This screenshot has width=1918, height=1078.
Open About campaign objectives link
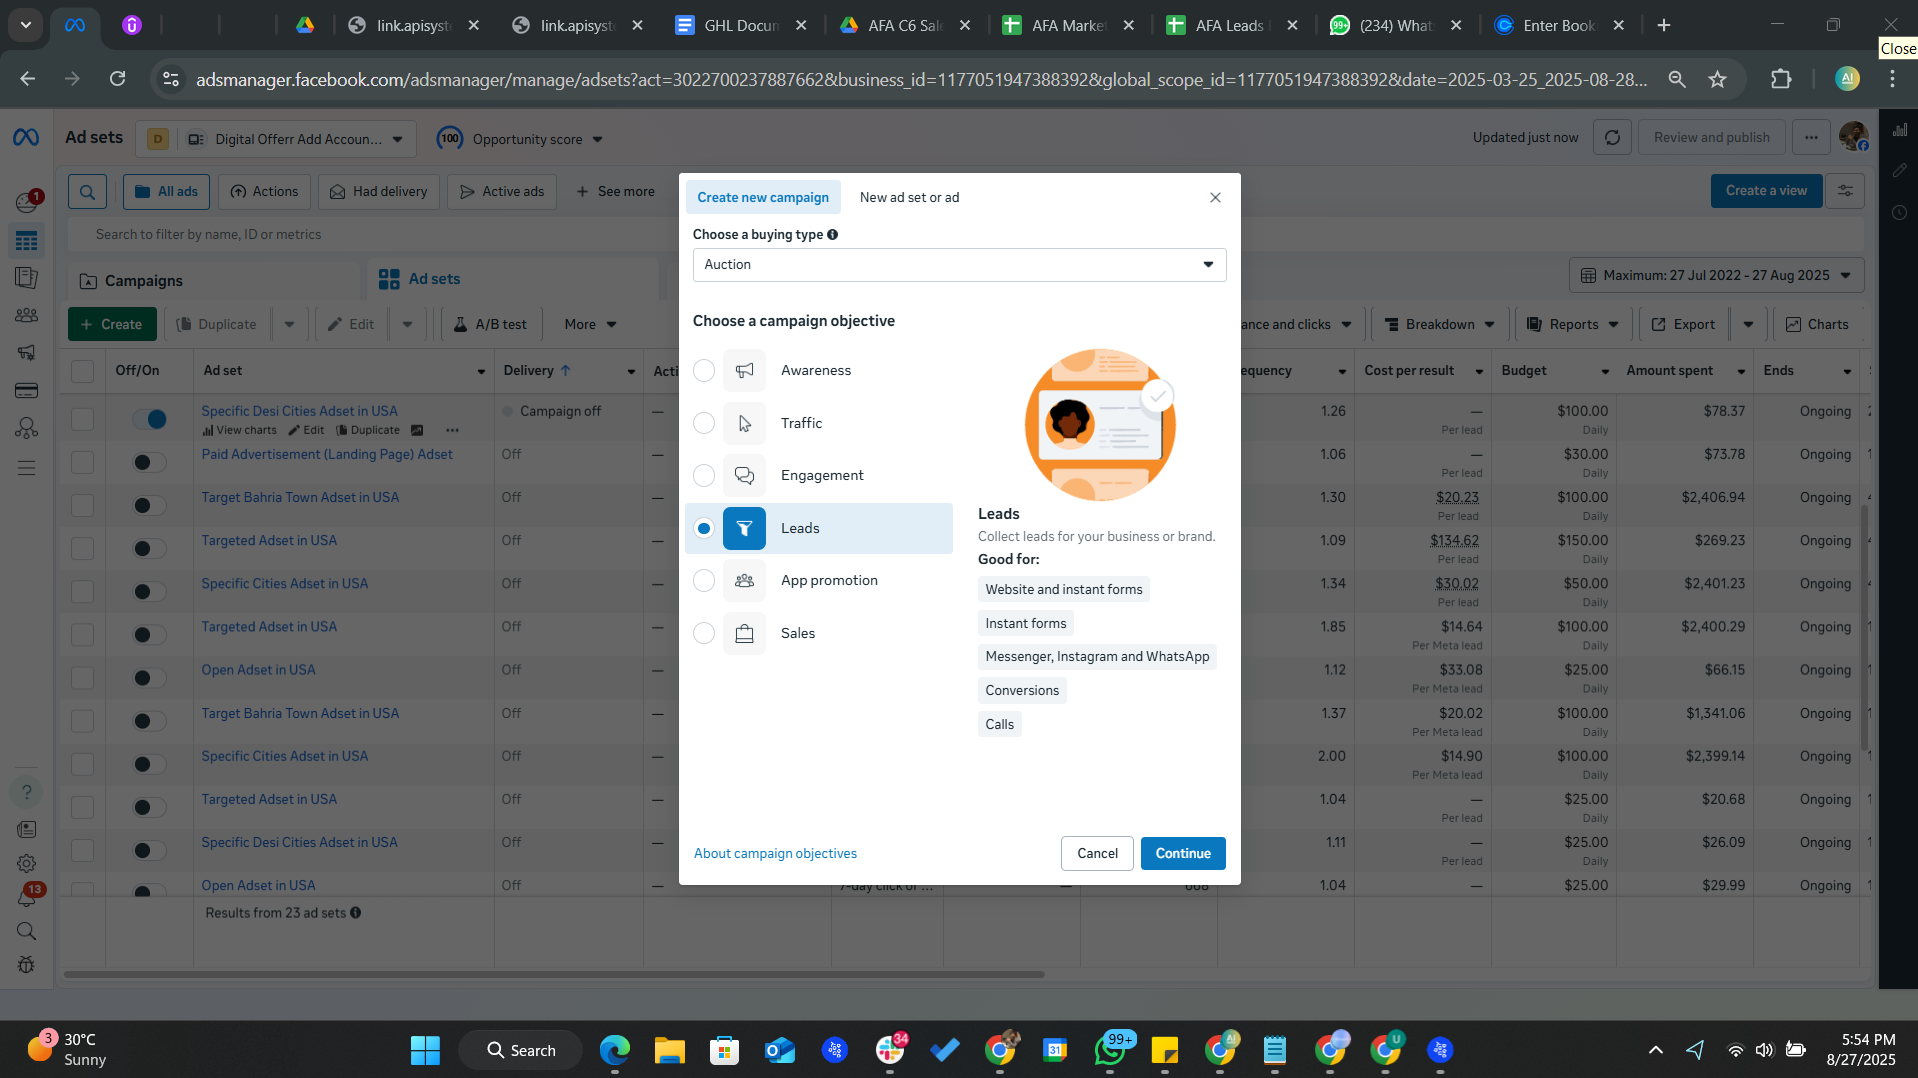[x=775, y=853]
